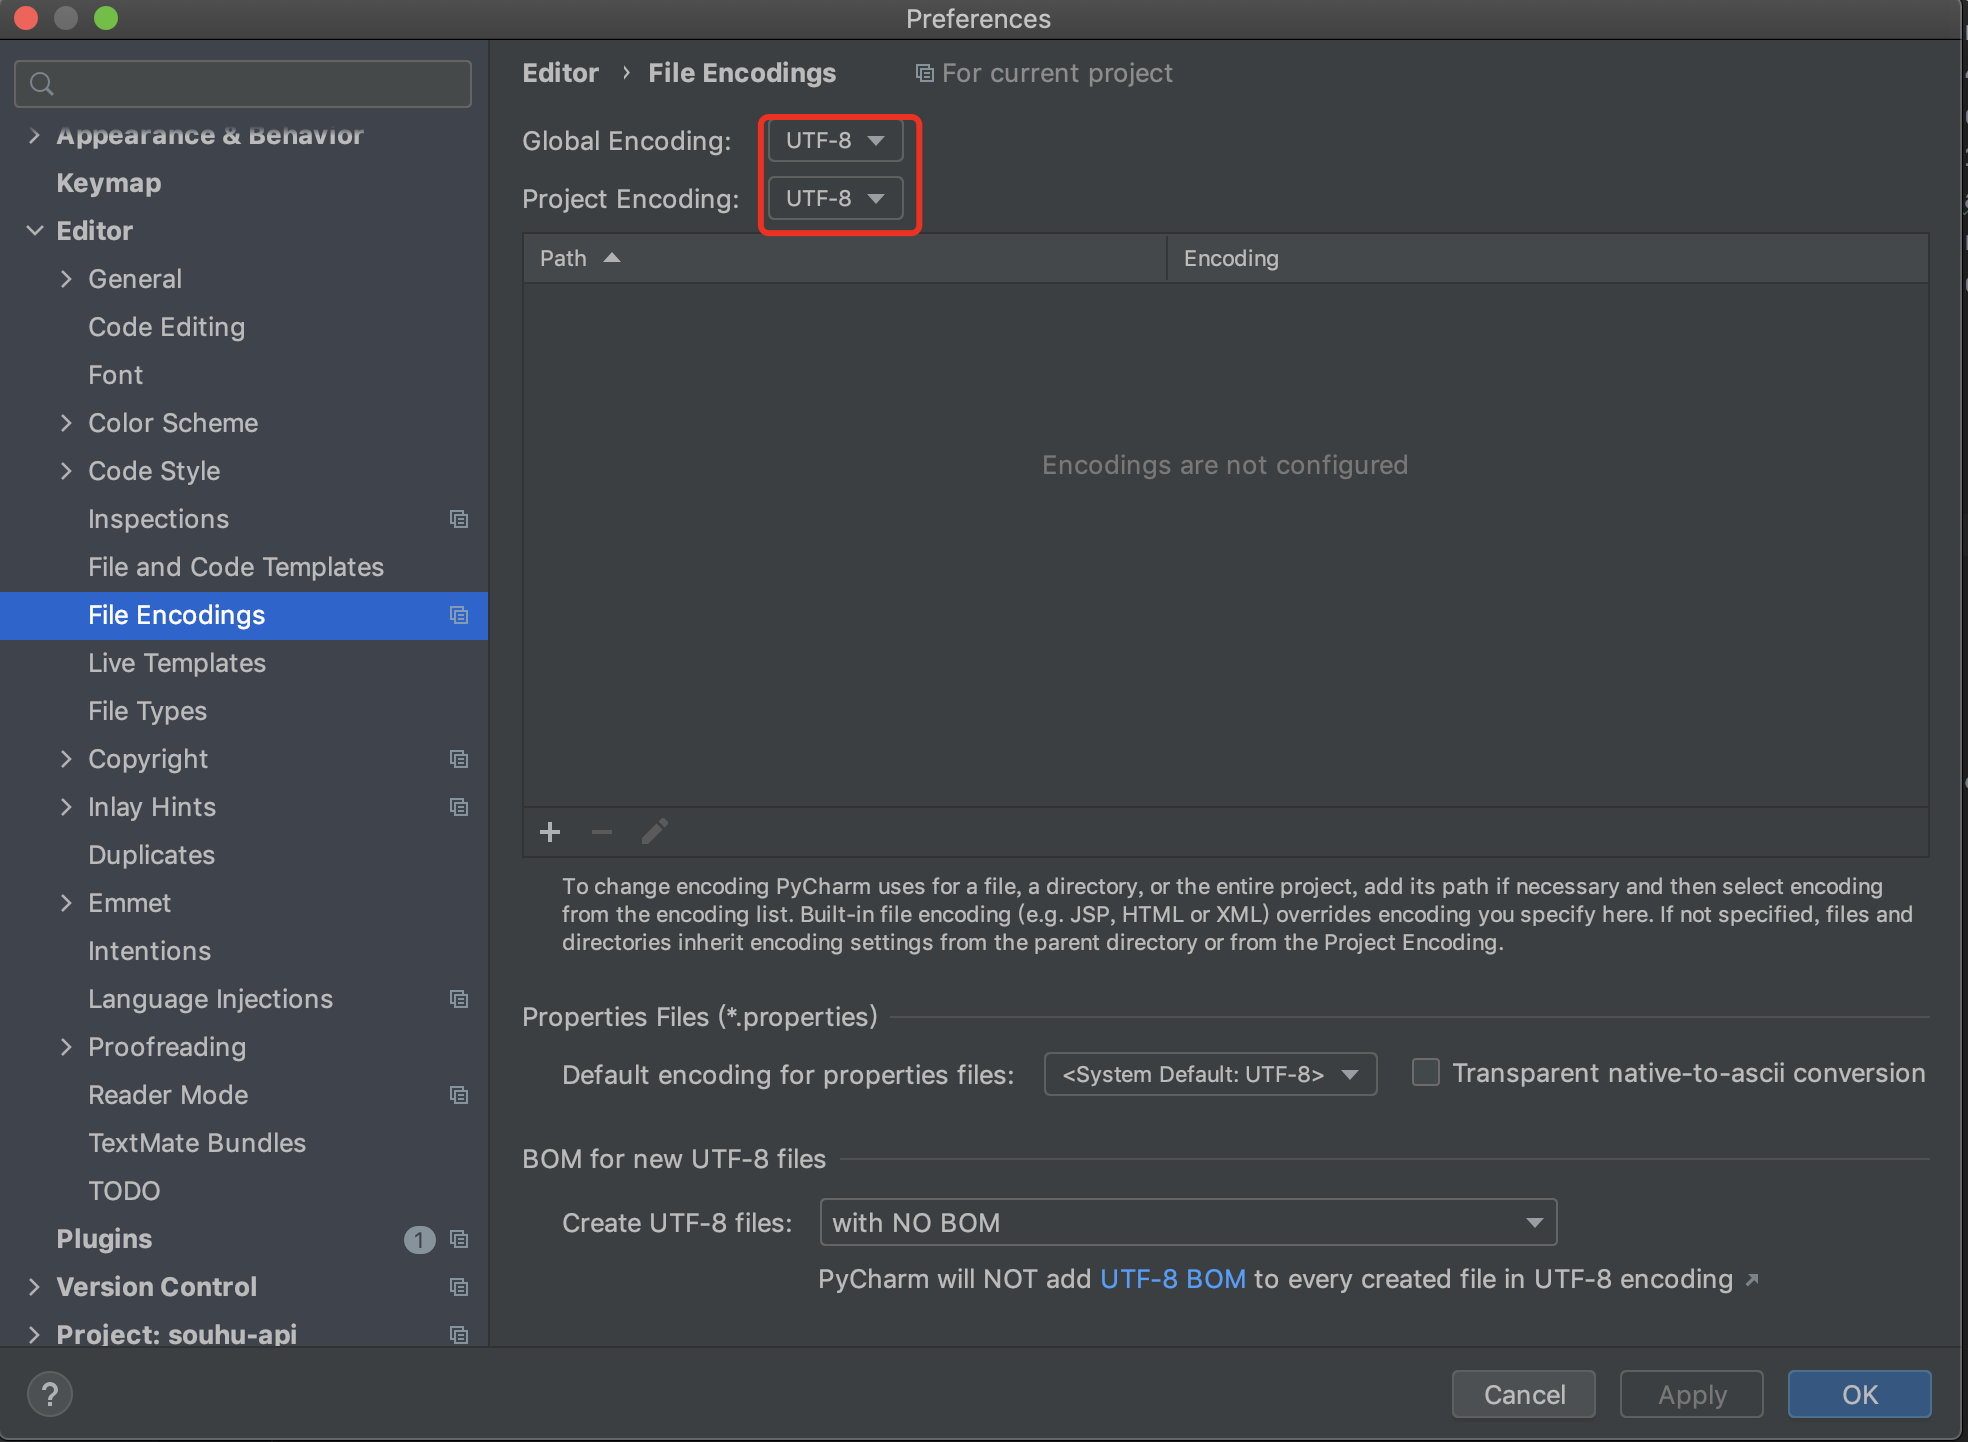
Task: Expand the Color Scheme tree node
Action: pos(66,423)
